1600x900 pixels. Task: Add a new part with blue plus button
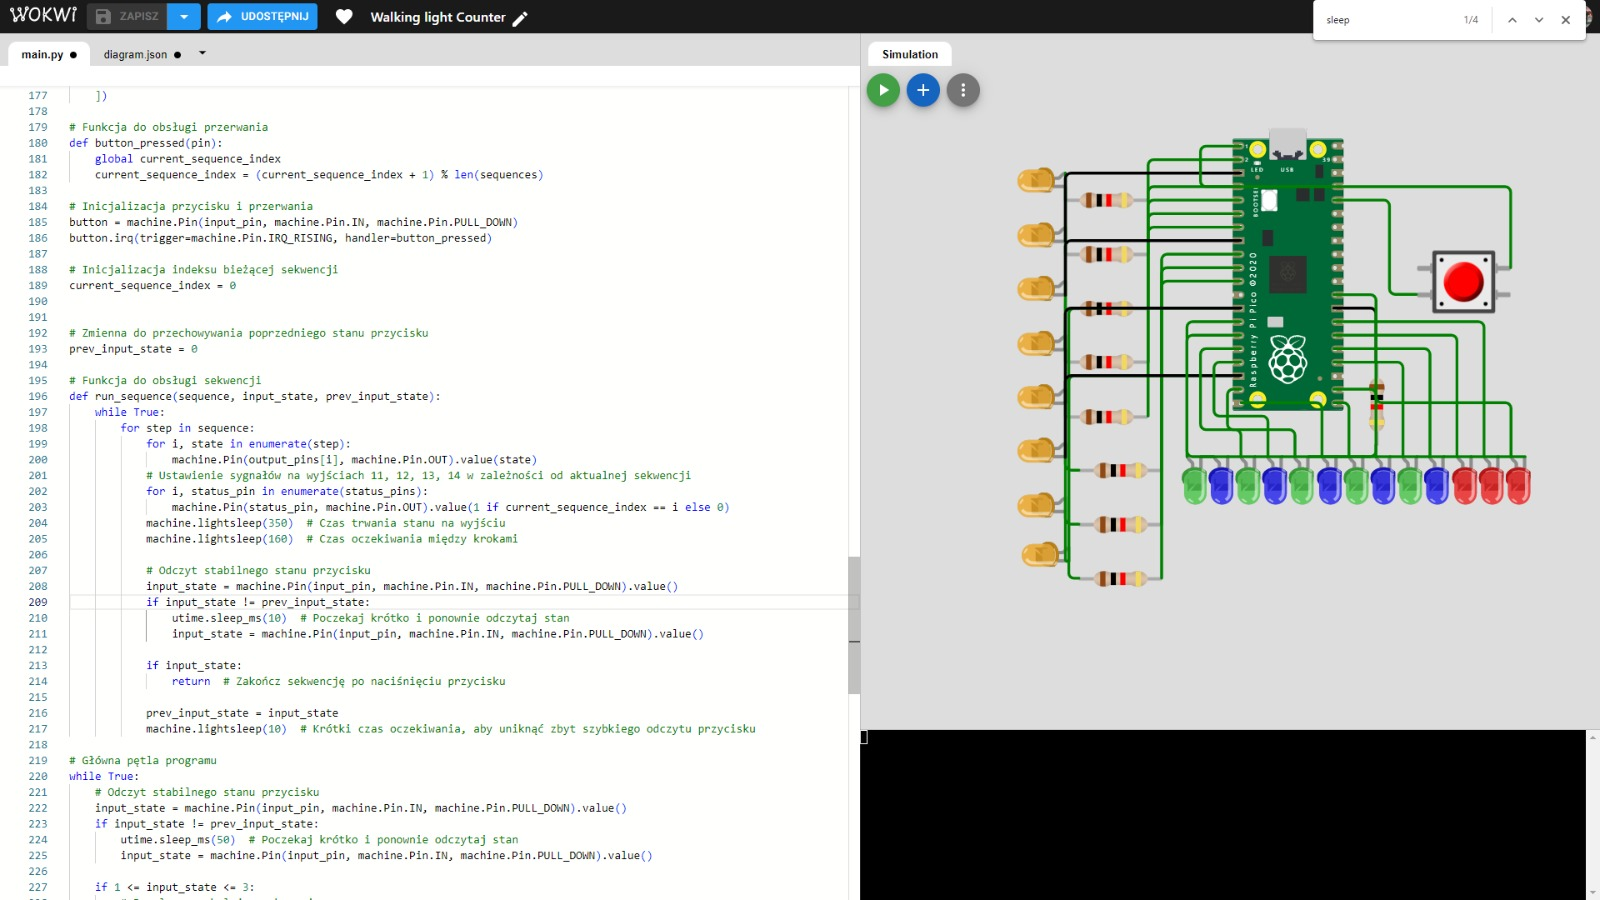coord(923,90)
